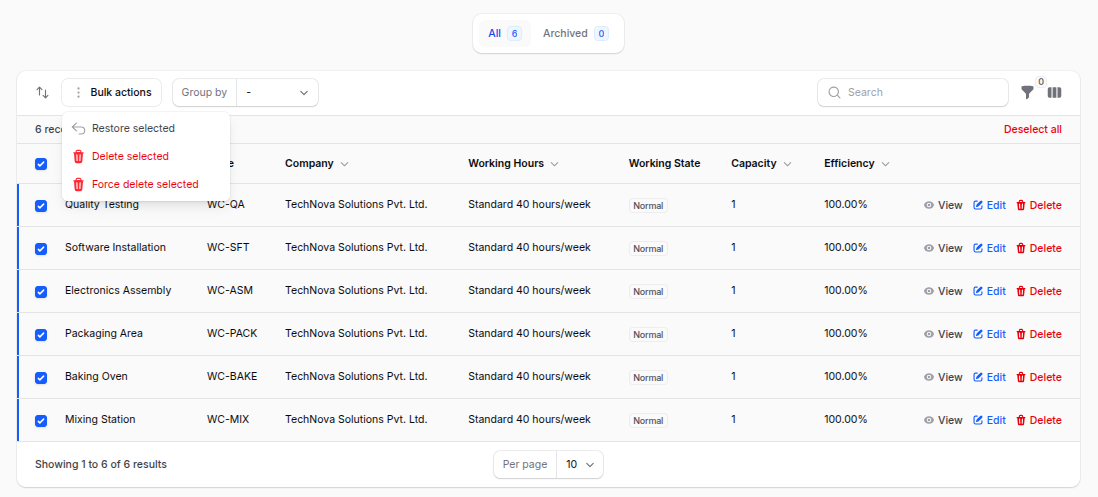Click the Bulk actions button
This screenshot has height=497, width=1098.
[x=111, y=92]
